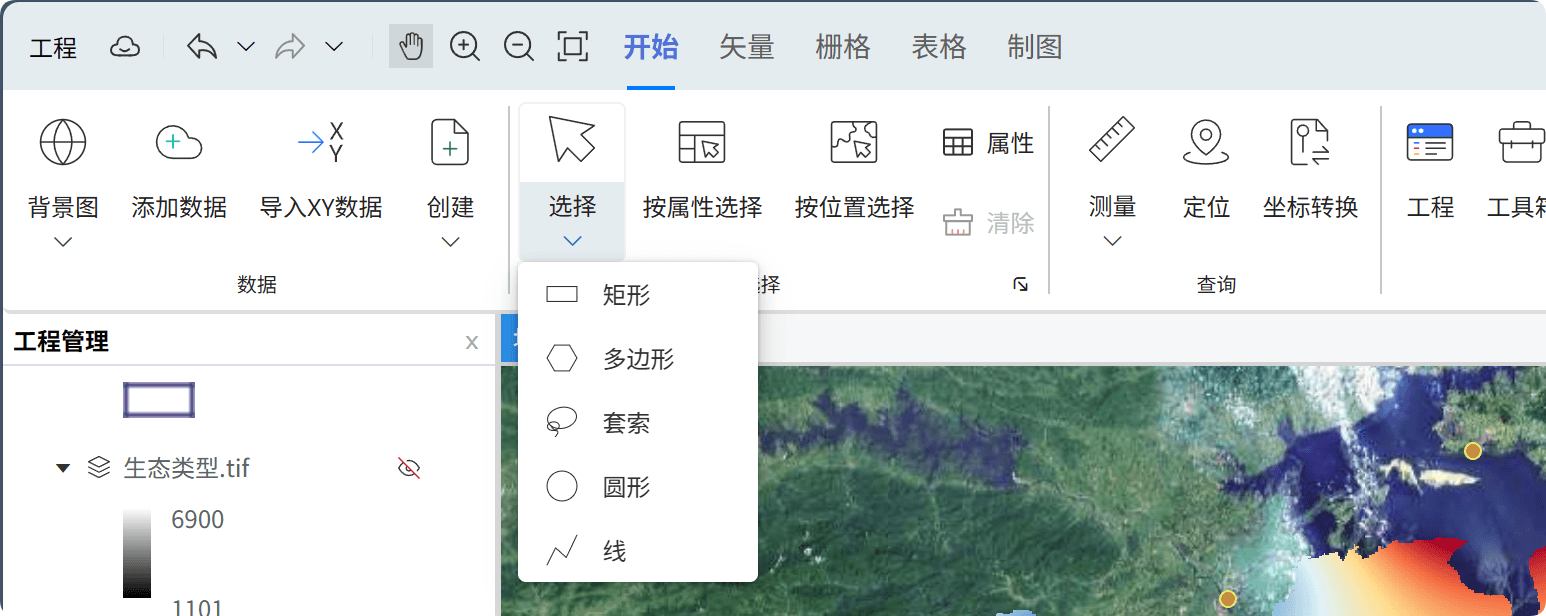1546x616 pixels.
Task: Expand the 创建 dropdown menu
Action: 449,241
